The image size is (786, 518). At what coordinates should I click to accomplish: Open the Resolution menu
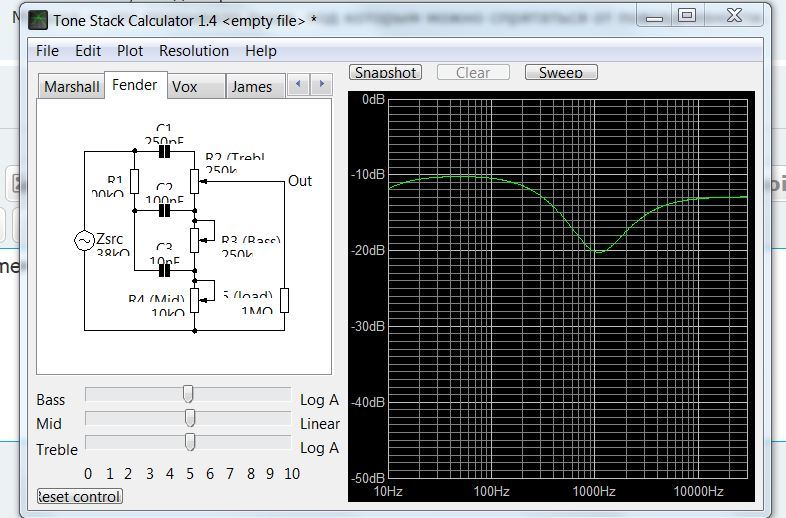tap(194, 51)
